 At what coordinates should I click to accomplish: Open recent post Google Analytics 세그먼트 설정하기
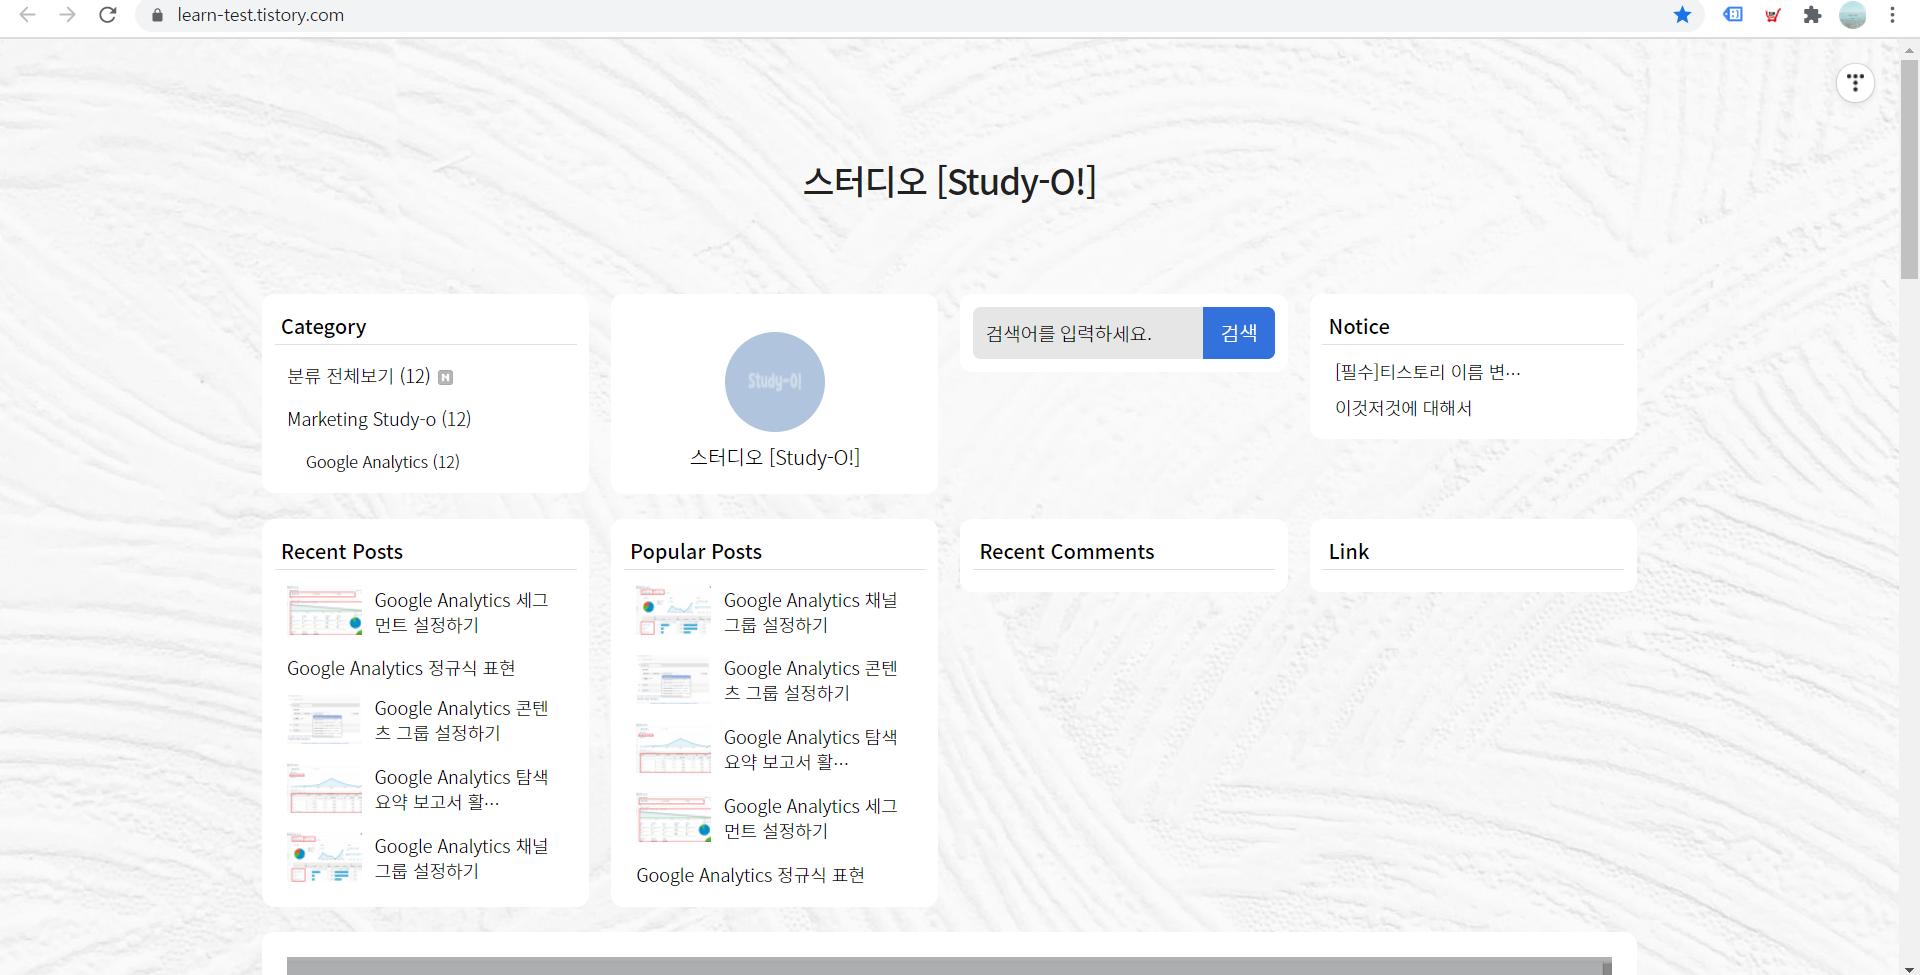[x=461, y=612]
